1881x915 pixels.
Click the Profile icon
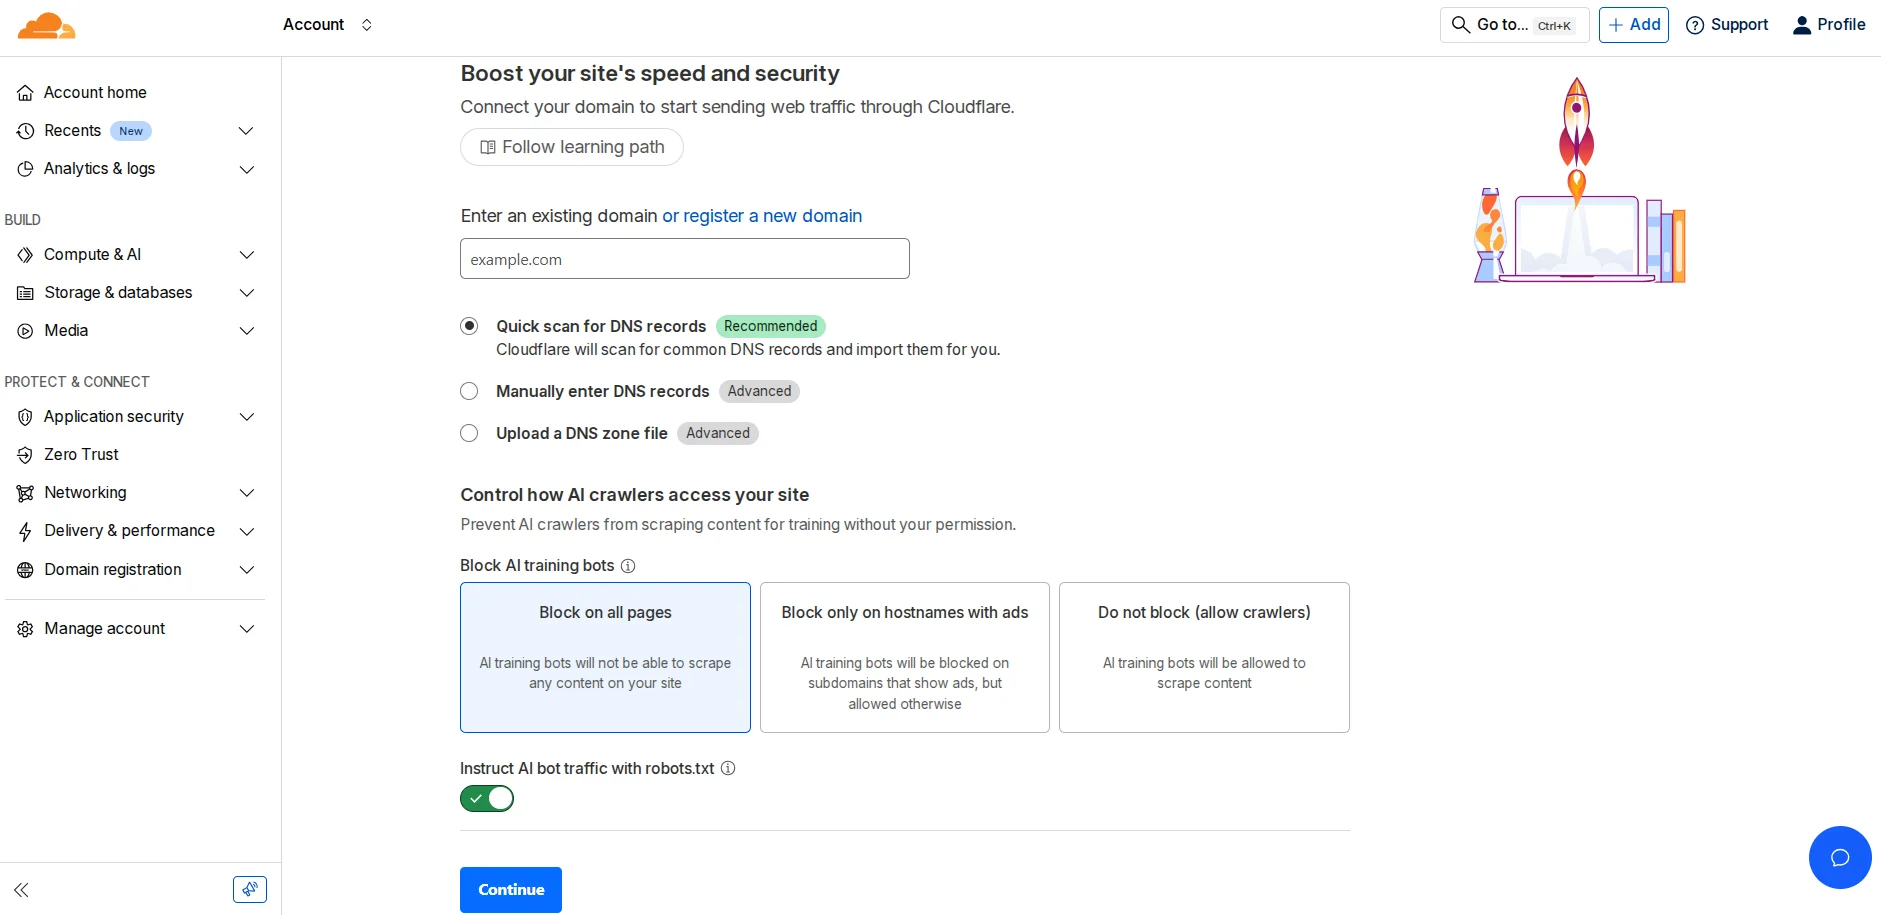[x=1803, y=25]
